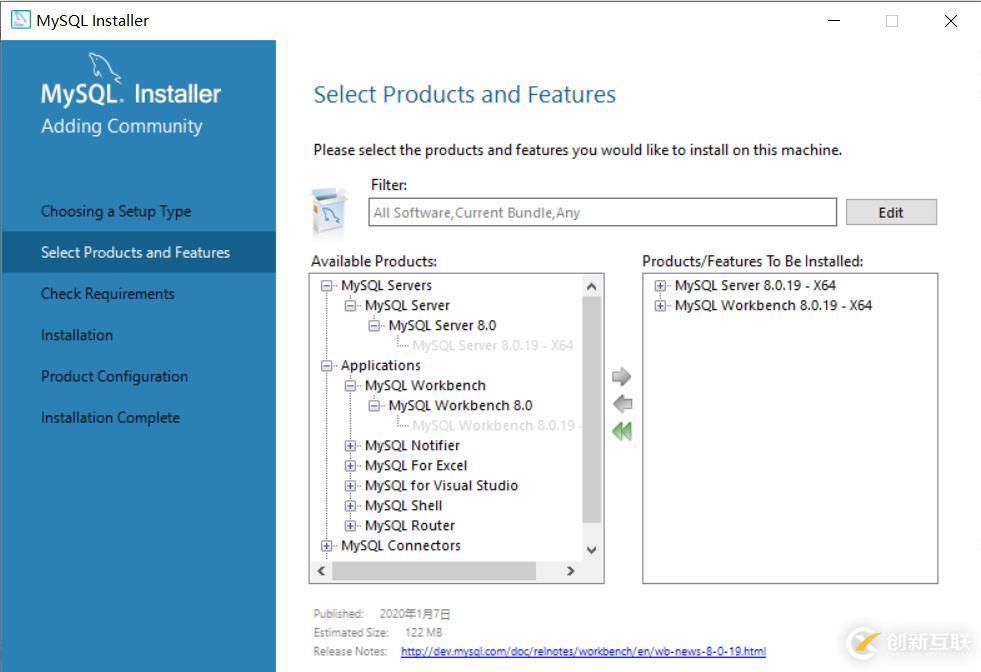
Task: Collapse the Applications tree node
Action: click(x=326, y=365)
